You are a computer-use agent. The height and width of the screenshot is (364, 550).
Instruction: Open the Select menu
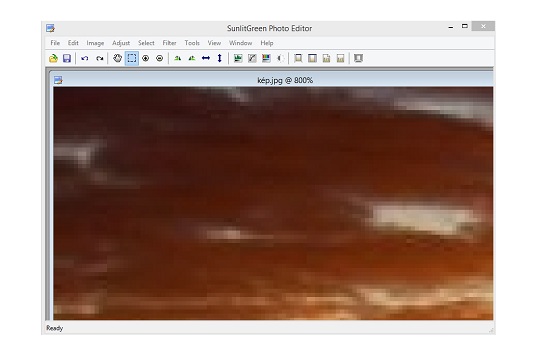(x=146, y=43)
